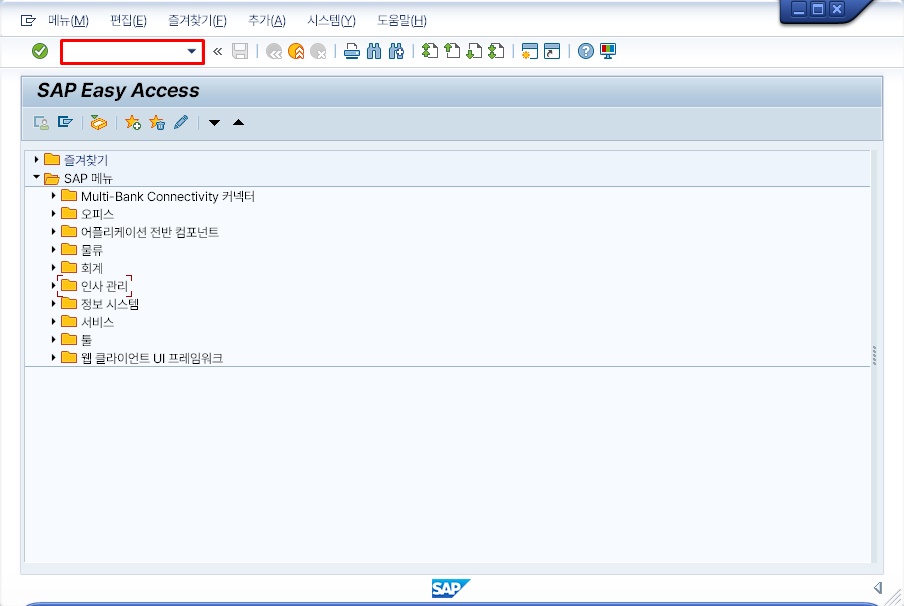Viewport: 904px width, 606px height.
Task: Jump to First Page icon
Action: 430,51
